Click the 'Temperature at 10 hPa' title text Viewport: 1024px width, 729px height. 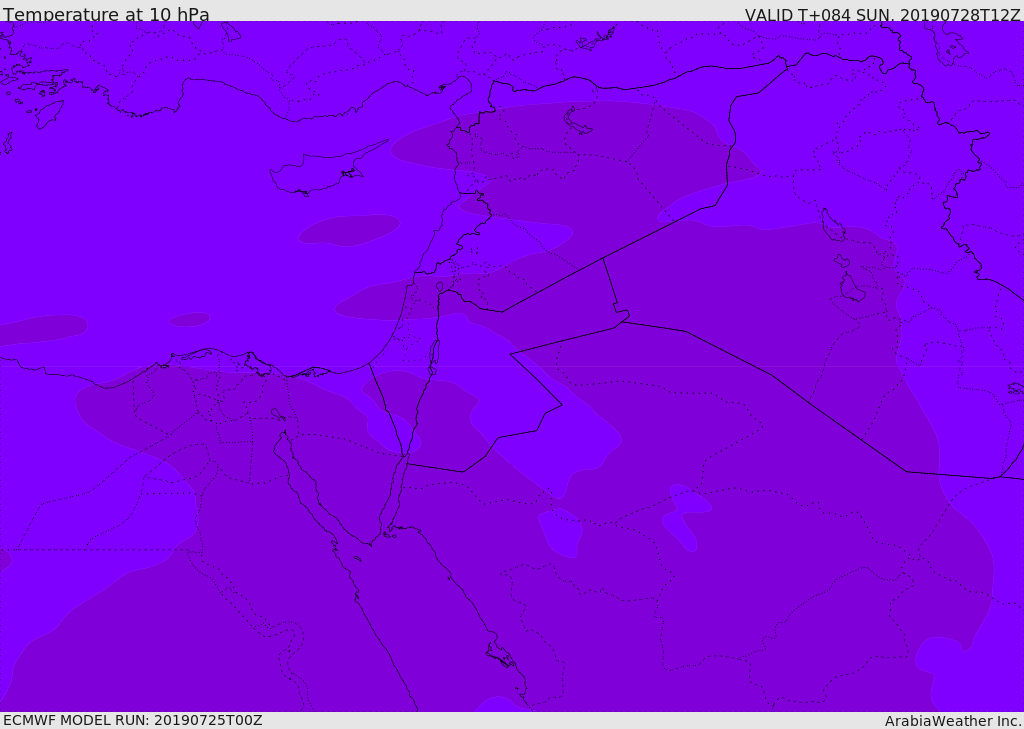pyautogui.click(x=106, y=14)
